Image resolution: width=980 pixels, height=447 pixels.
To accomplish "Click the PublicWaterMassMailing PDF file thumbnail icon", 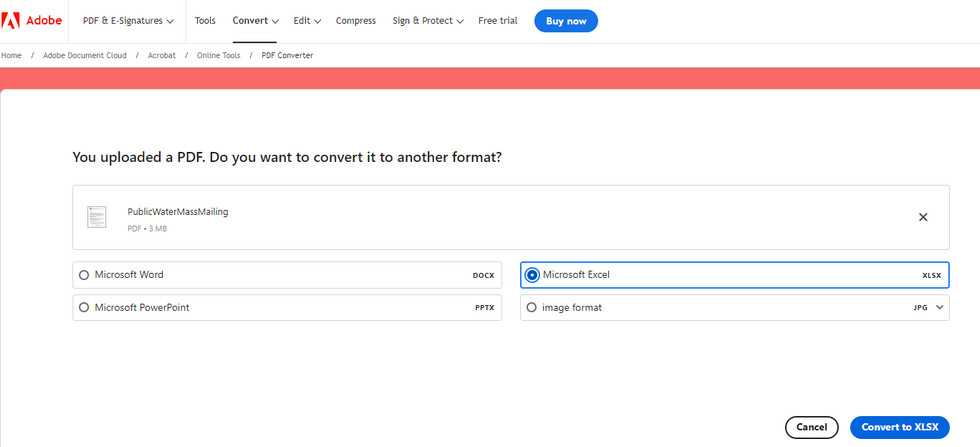I will [96, 217].
